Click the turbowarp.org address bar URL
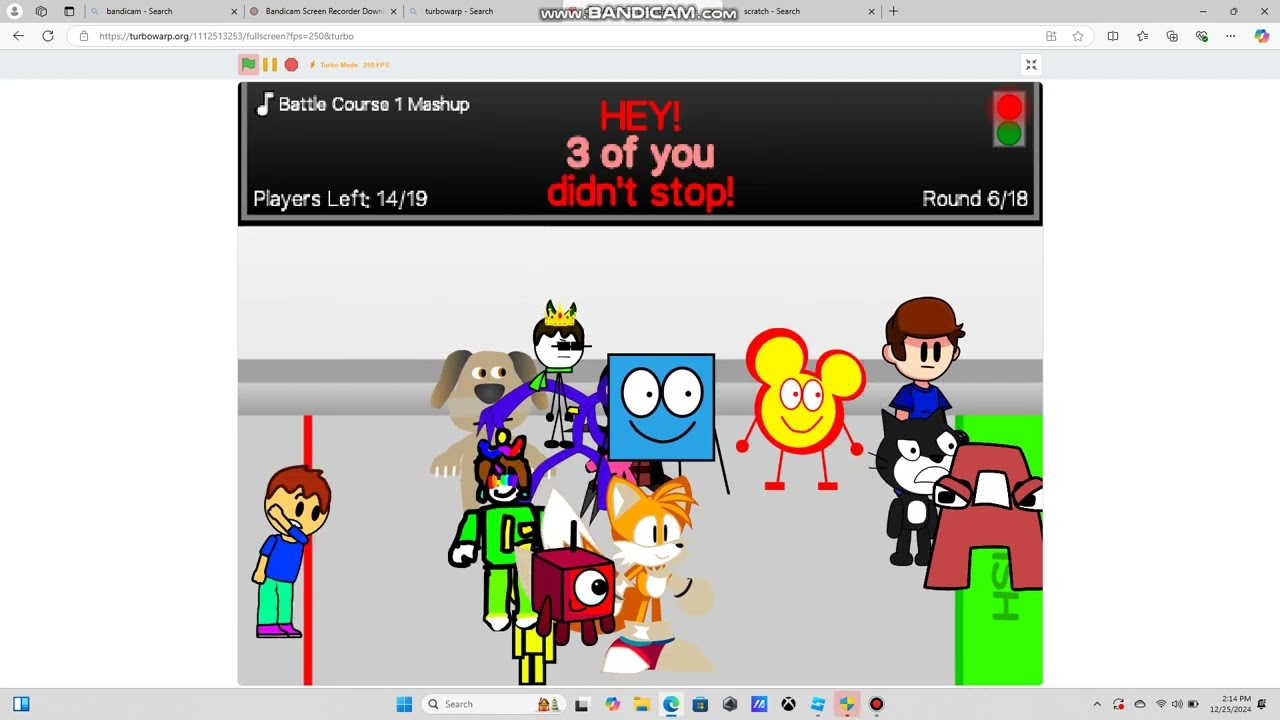 click(x=226, y=36)
